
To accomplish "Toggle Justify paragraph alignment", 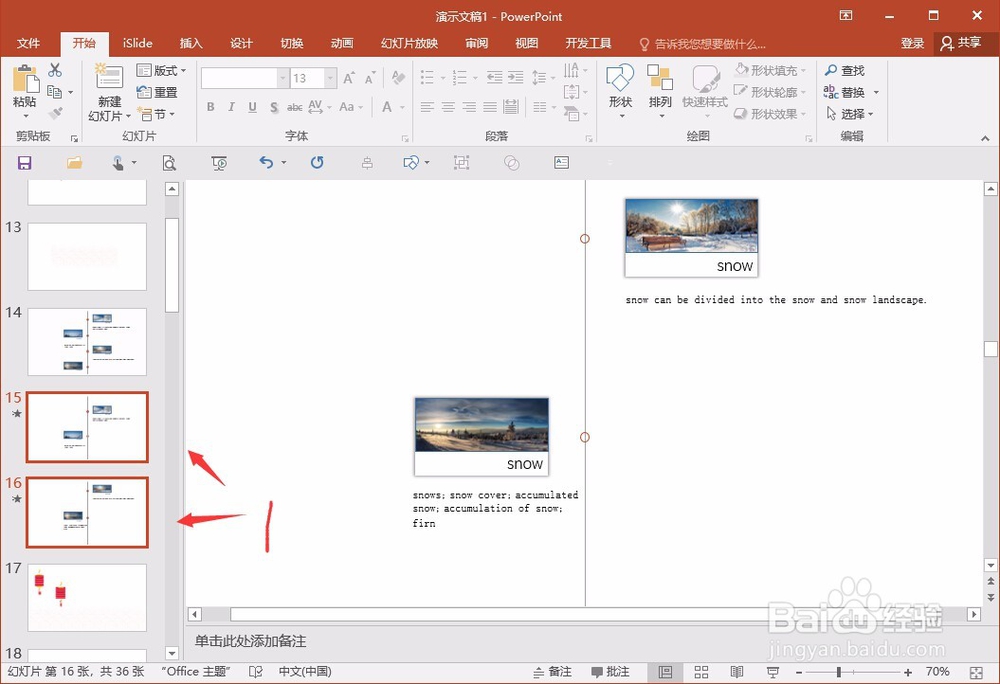I will coord(490,107).
